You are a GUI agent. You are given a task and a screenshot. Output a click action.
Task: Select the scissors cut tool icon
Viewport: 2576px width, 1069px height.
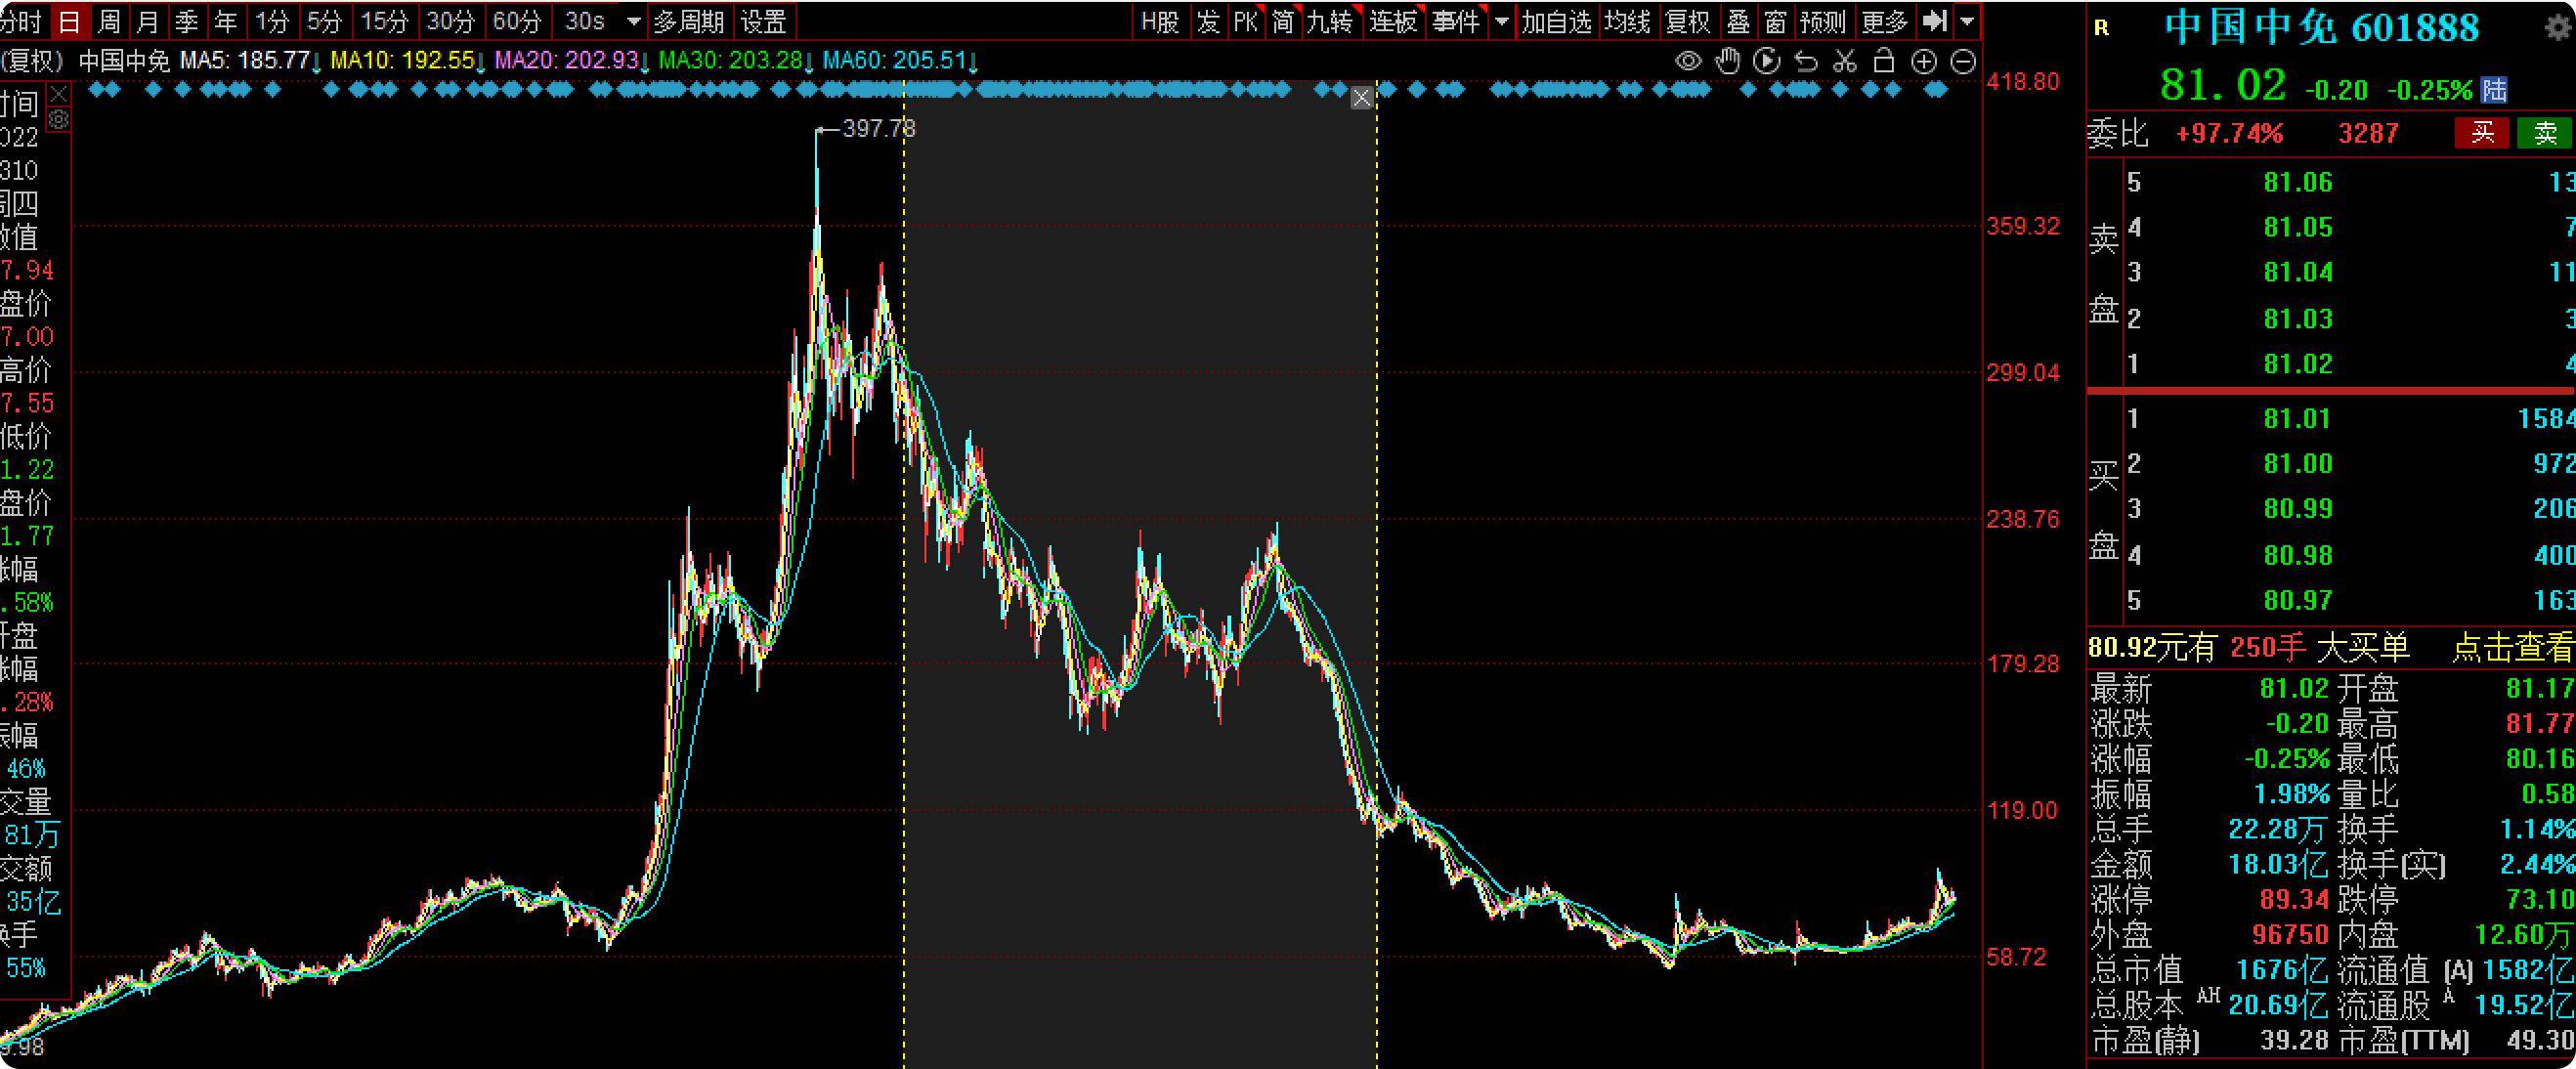pyautogui.click(x=1845, y=62)
